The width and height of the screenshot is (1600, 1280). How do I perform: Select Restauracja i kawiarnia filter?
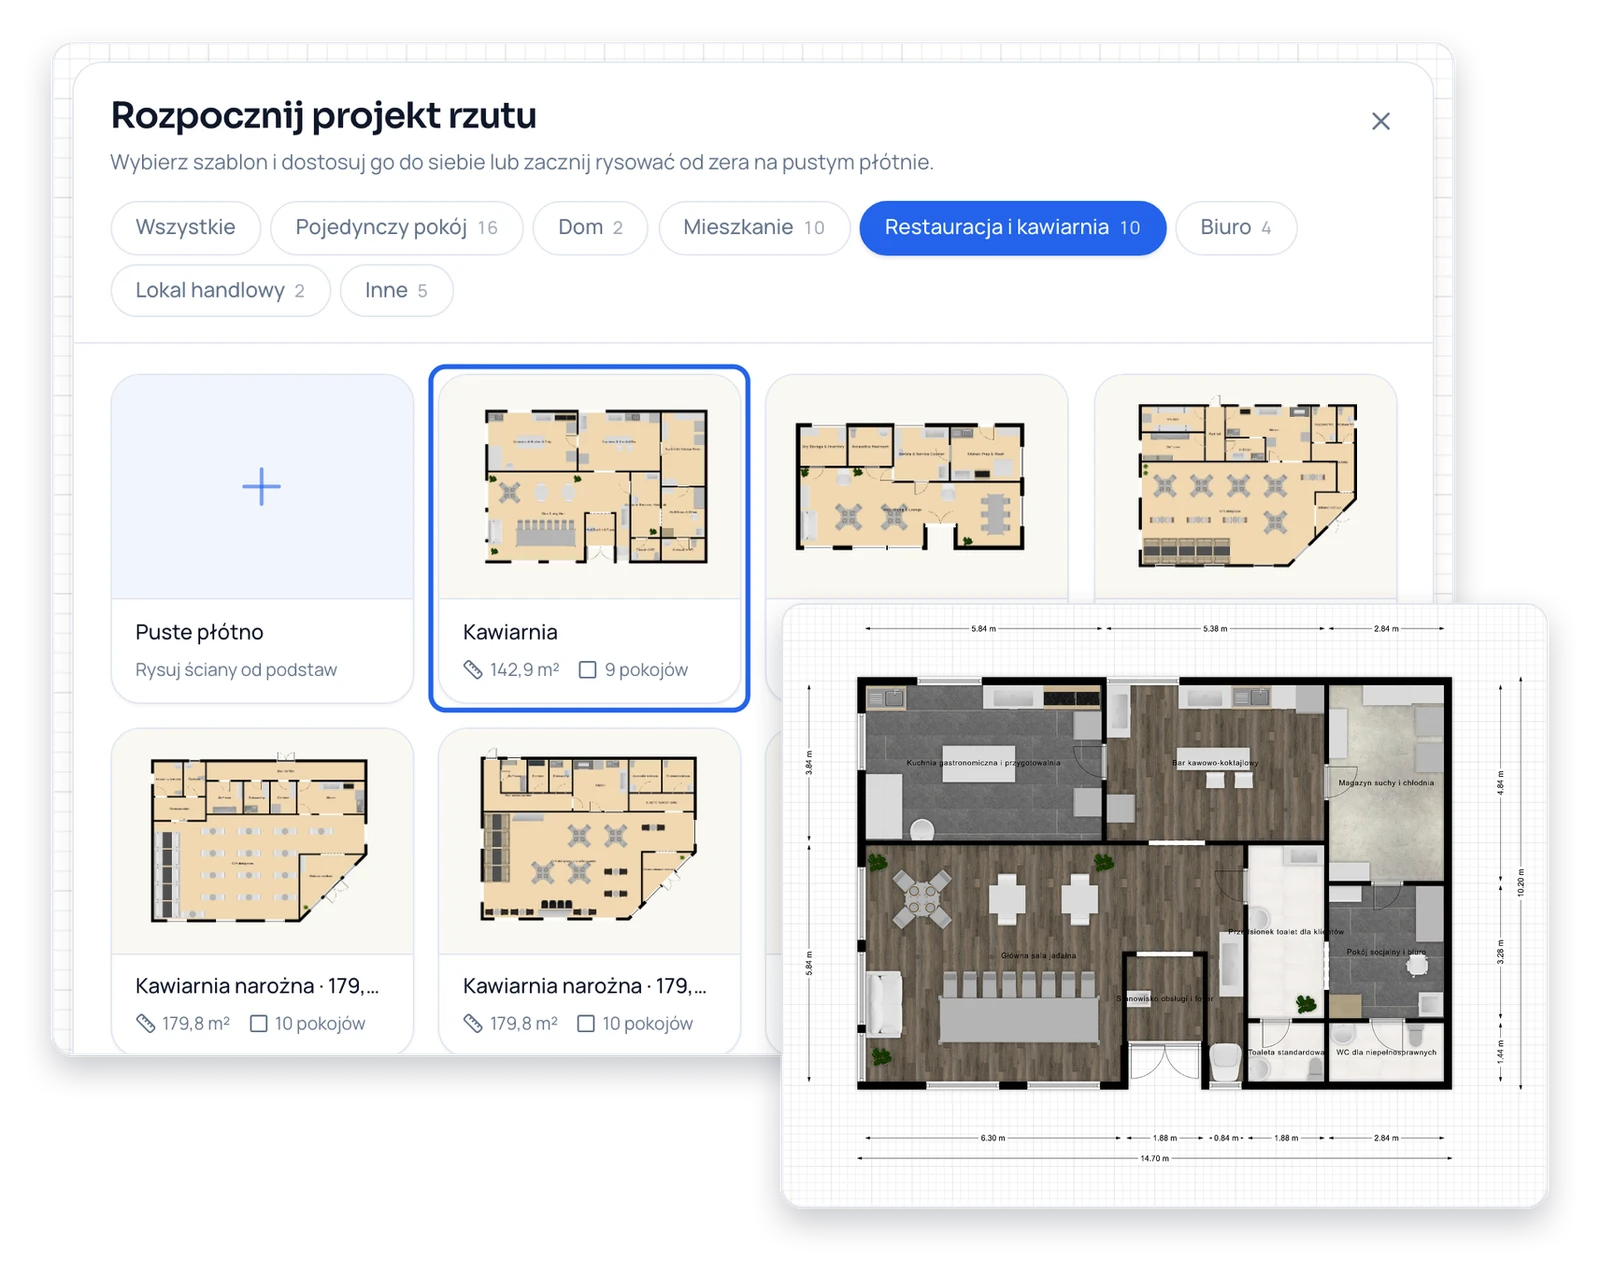tap(1012, 228)
